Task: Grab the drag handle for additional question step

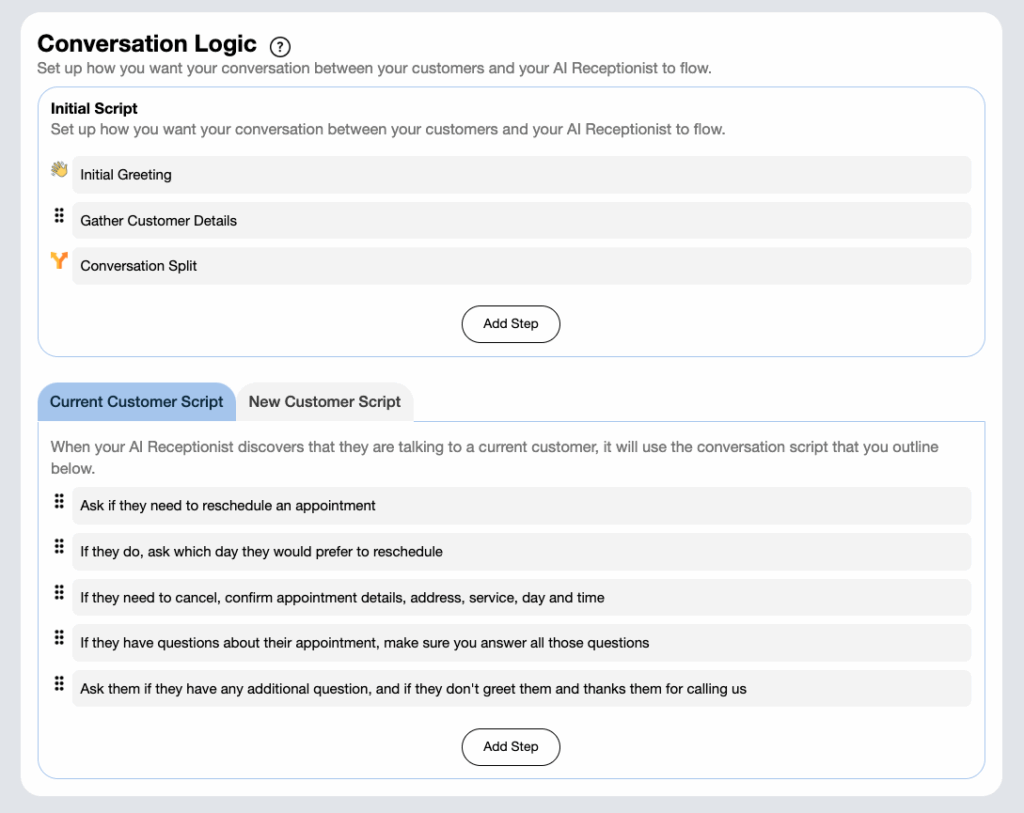Action: coord(59,683)
